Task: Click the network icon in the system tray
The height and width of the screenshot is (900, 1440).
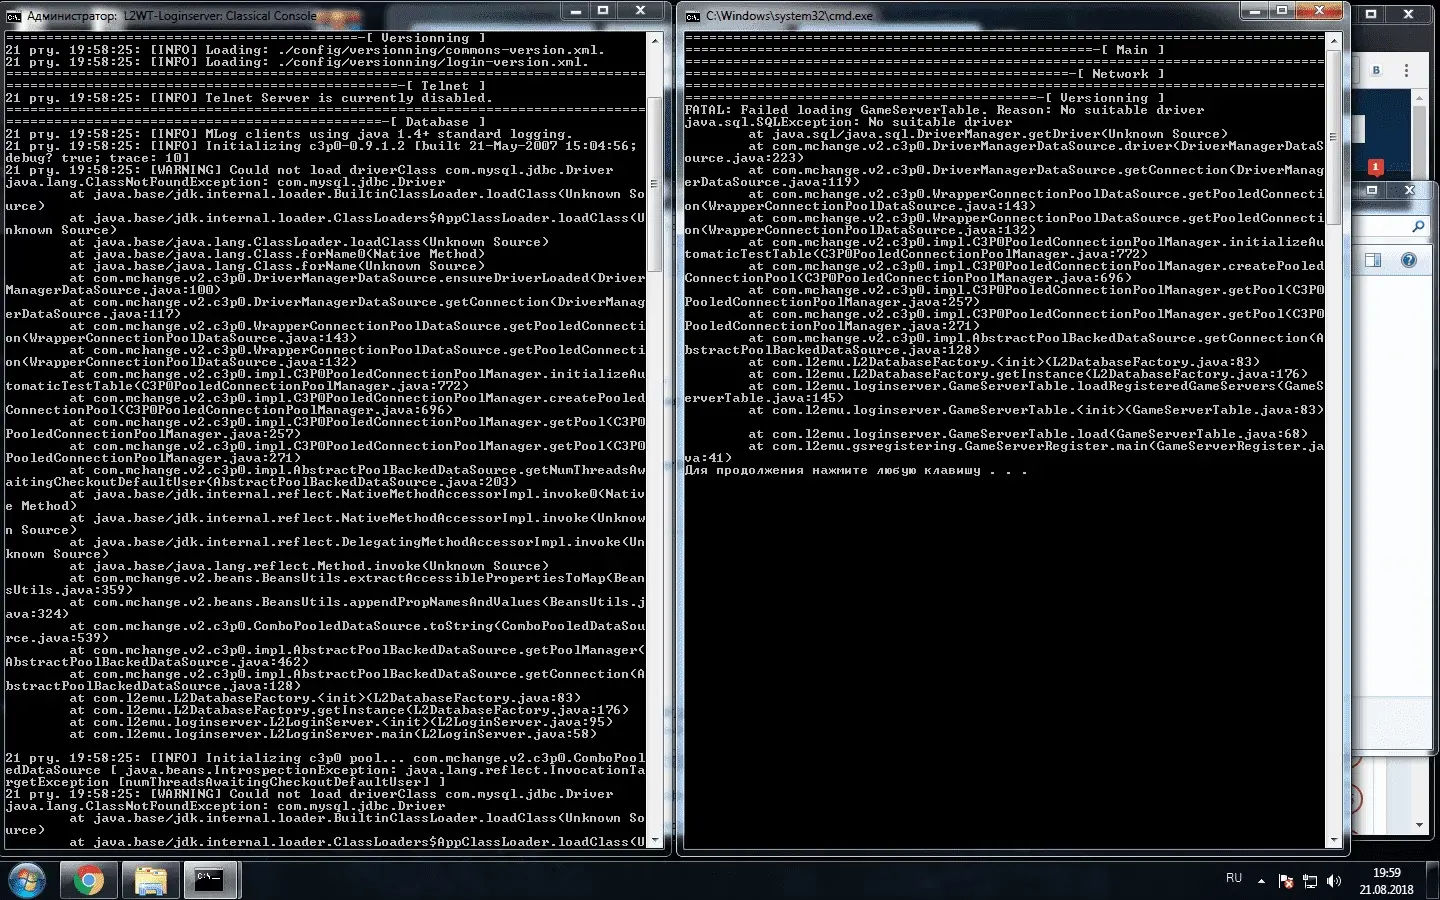Action: click(1310, 881)
